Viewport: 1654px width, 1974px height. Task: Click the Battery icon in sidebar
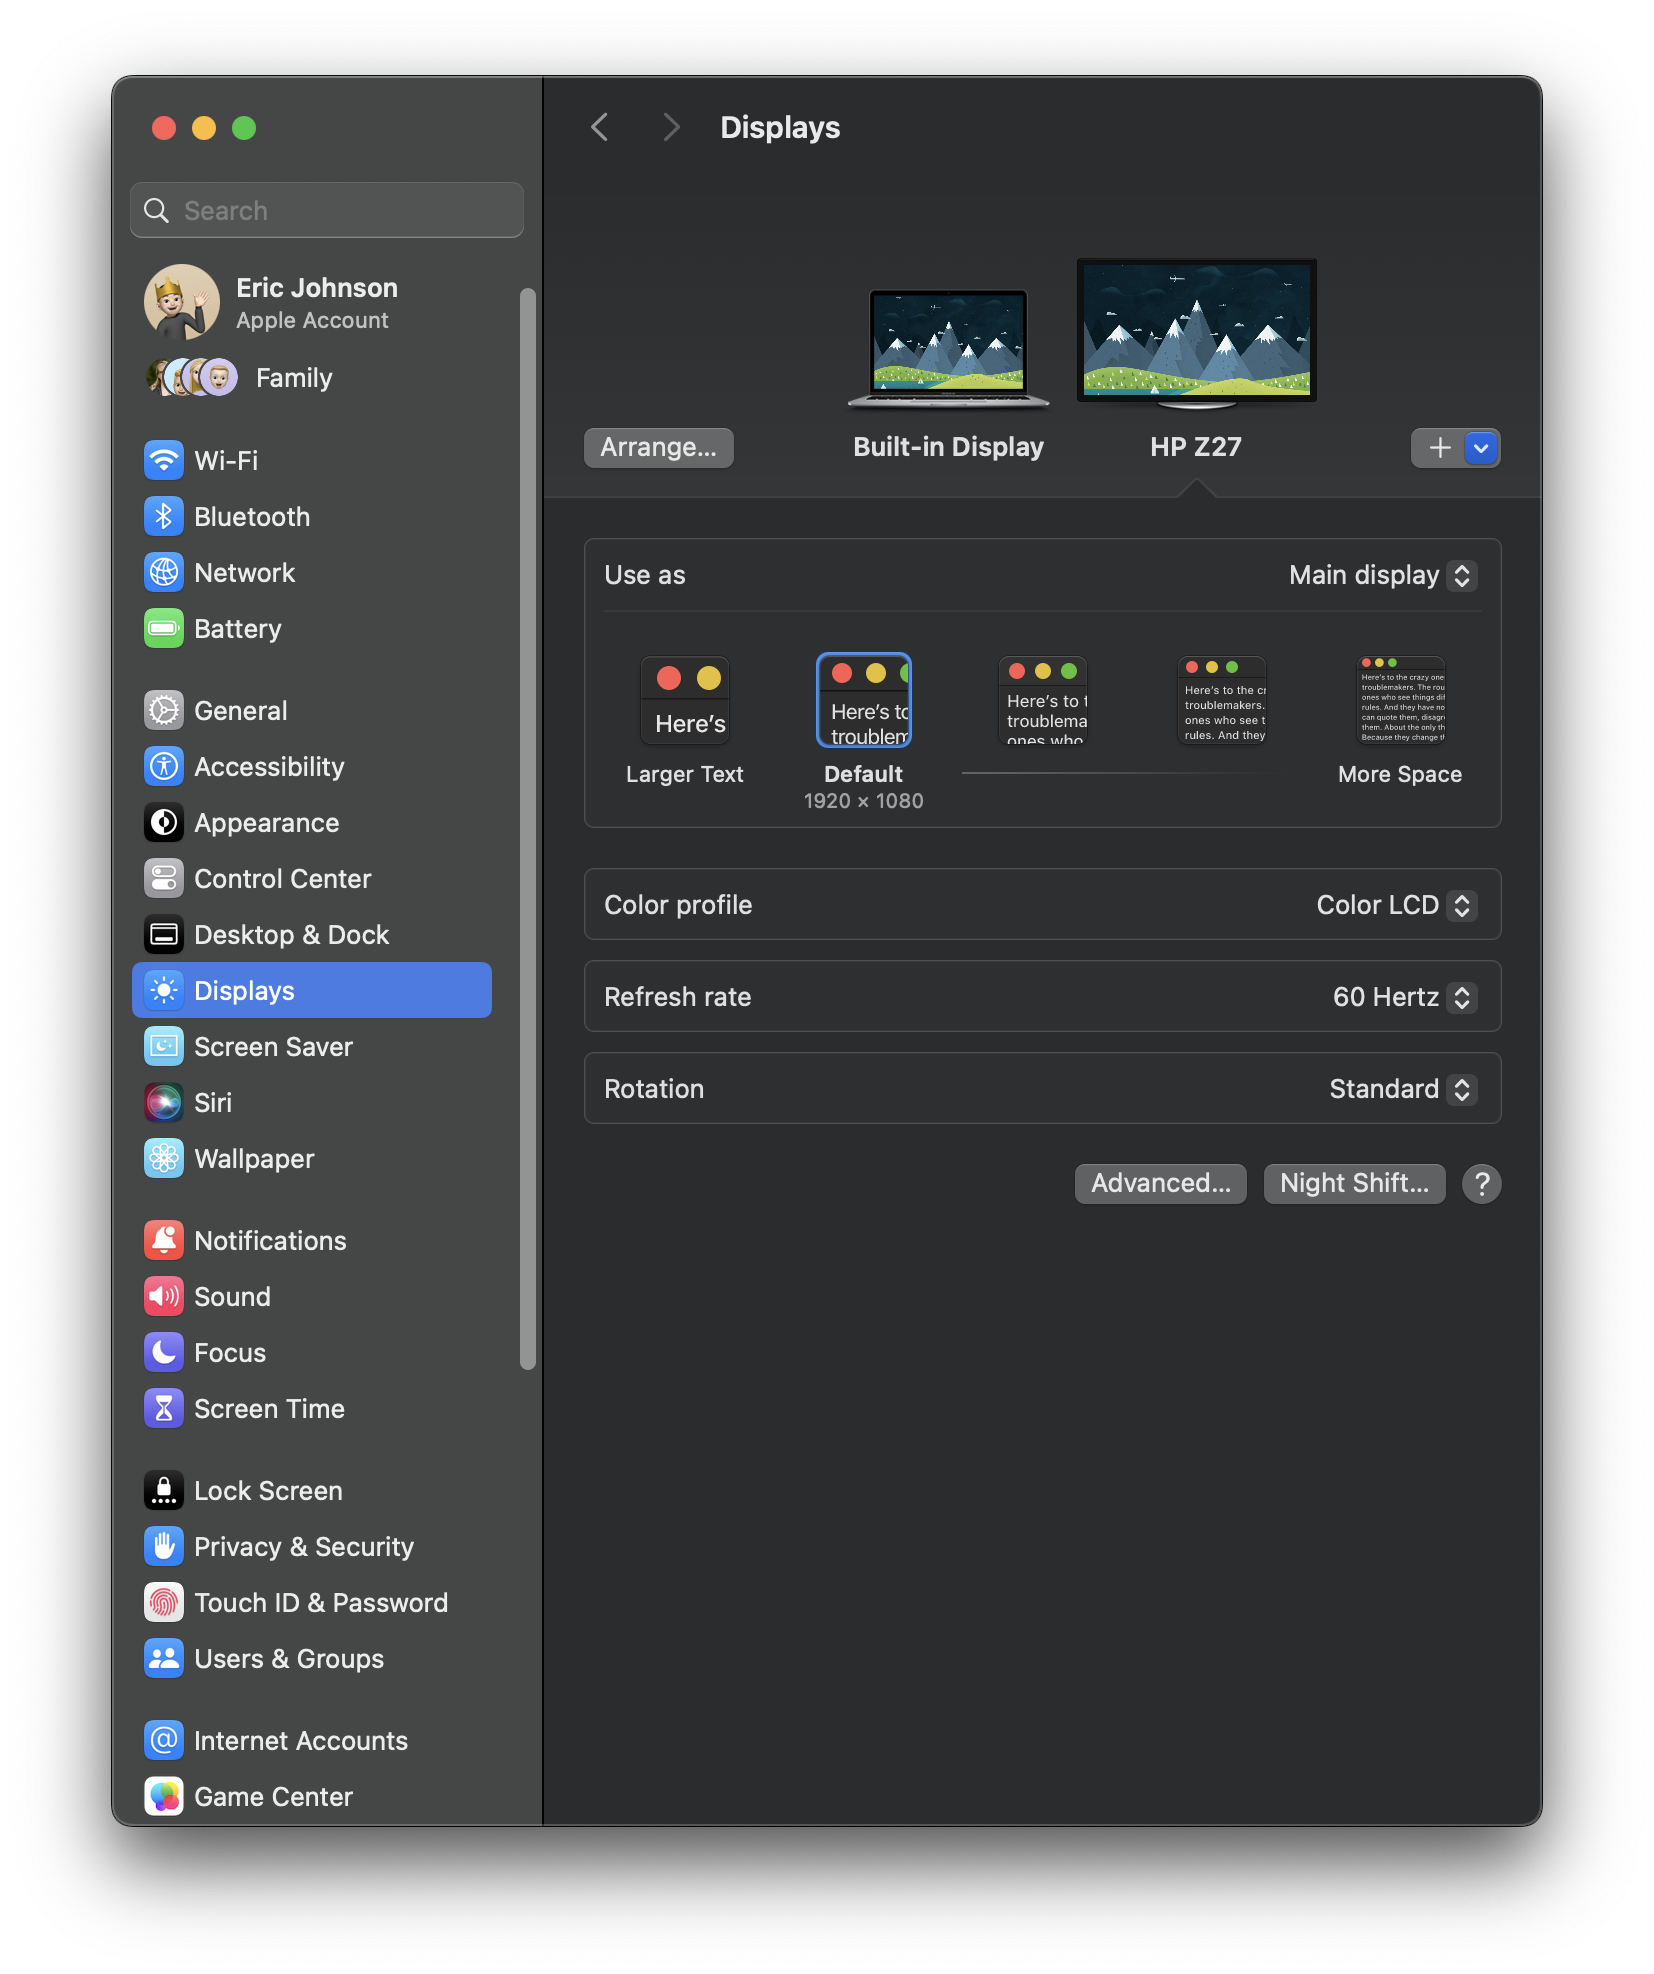(x=164, y=629)
